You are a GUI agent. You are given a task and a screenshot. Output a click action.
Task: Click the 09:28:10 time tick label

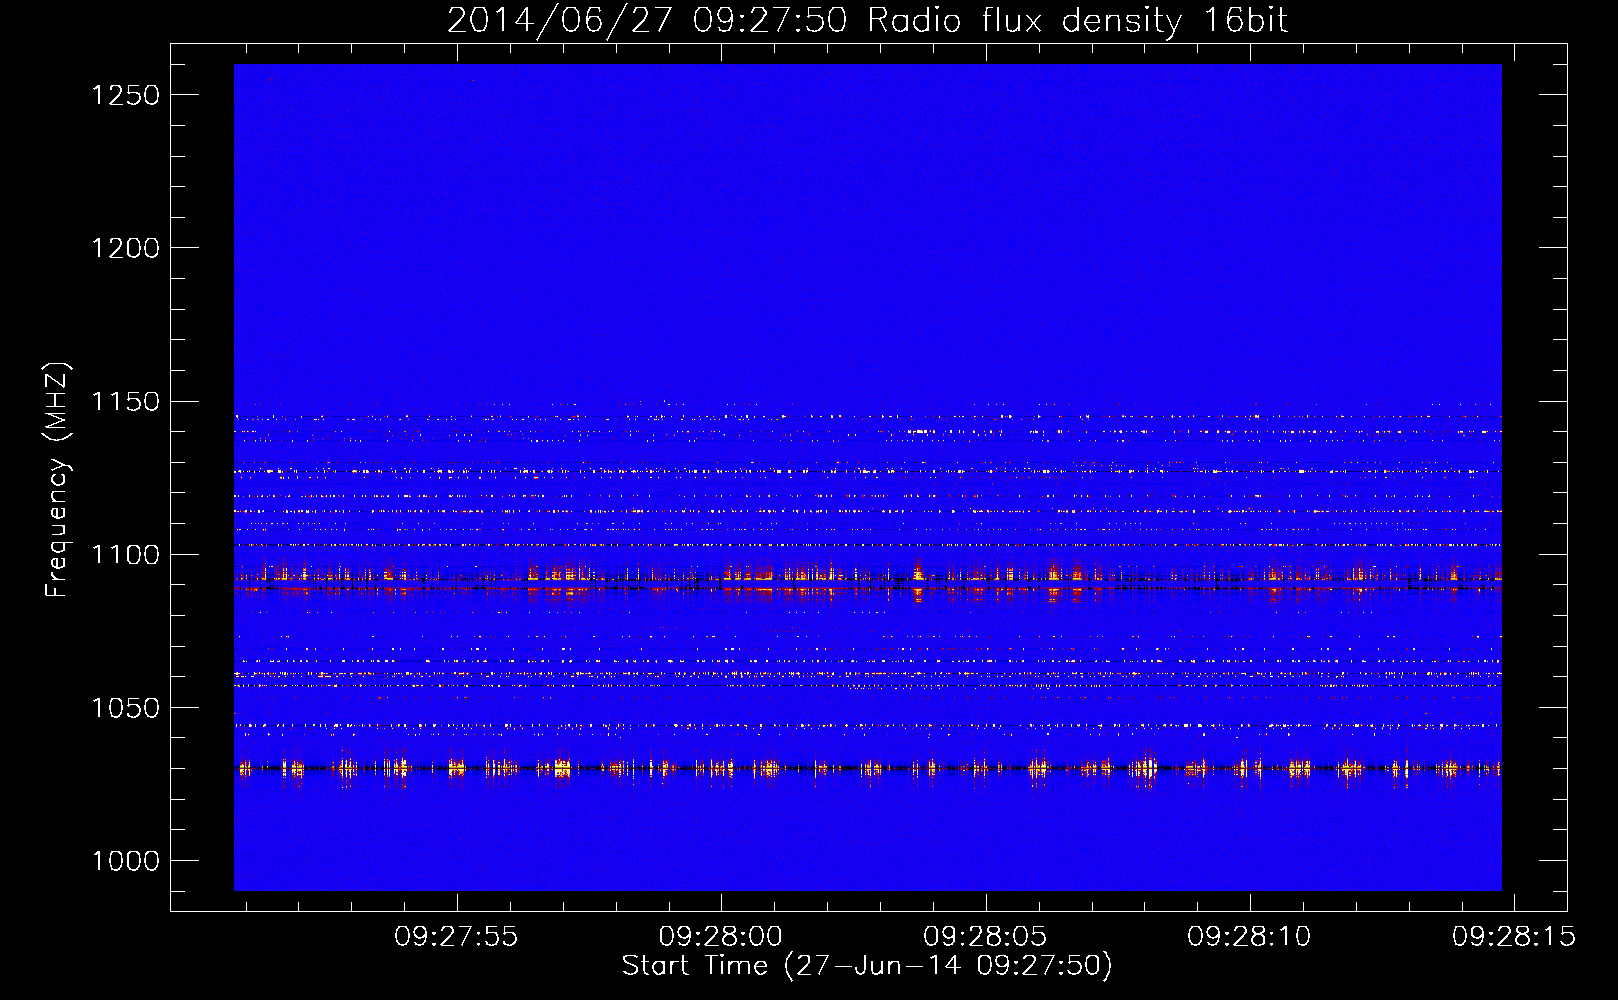(x=1249, y=937)
